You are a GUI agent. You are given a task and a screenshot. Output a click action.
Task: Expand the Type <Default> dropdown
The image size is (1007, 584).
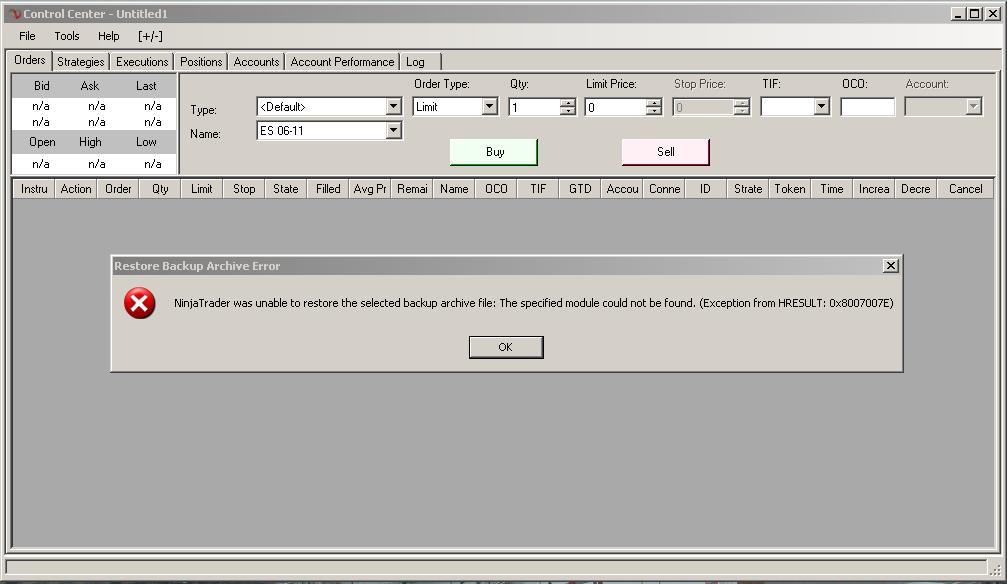[394, 107]
